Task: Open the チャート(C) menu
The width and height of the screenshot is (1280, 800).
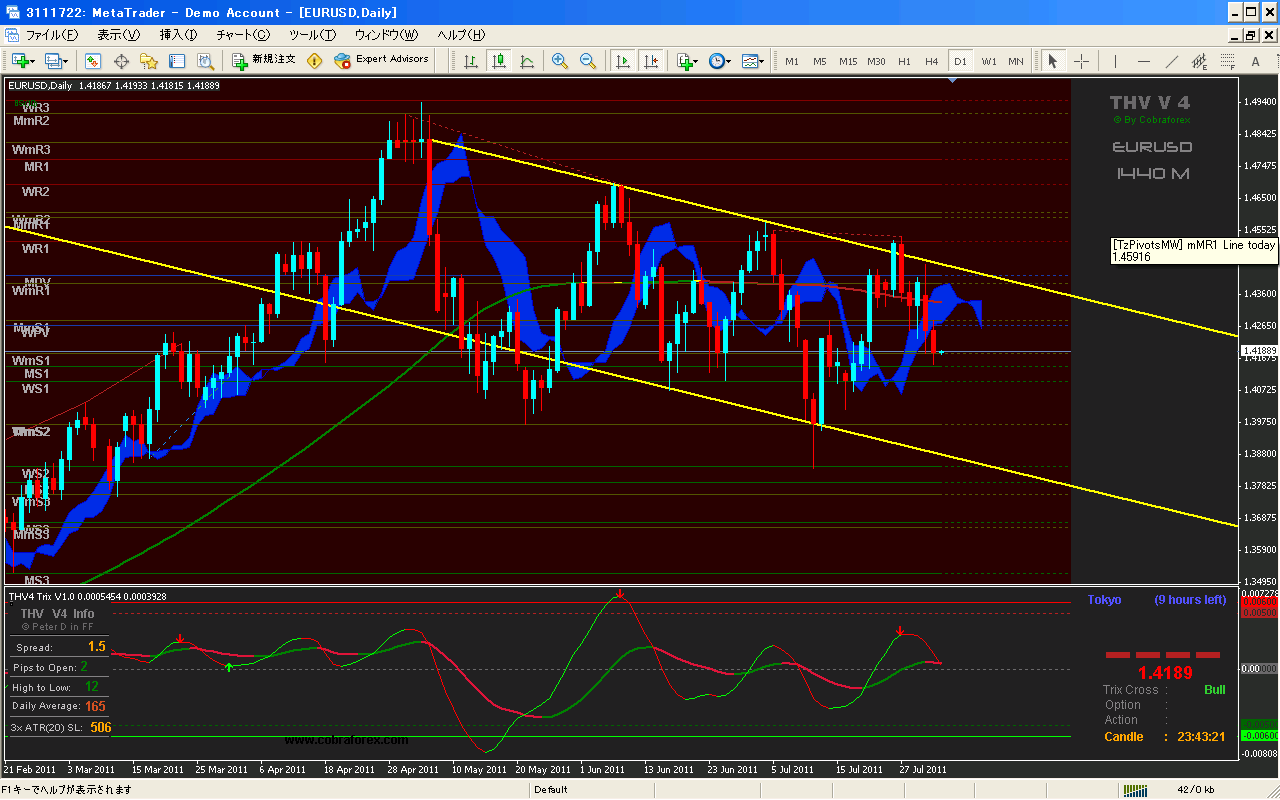Action: (242, 36)
